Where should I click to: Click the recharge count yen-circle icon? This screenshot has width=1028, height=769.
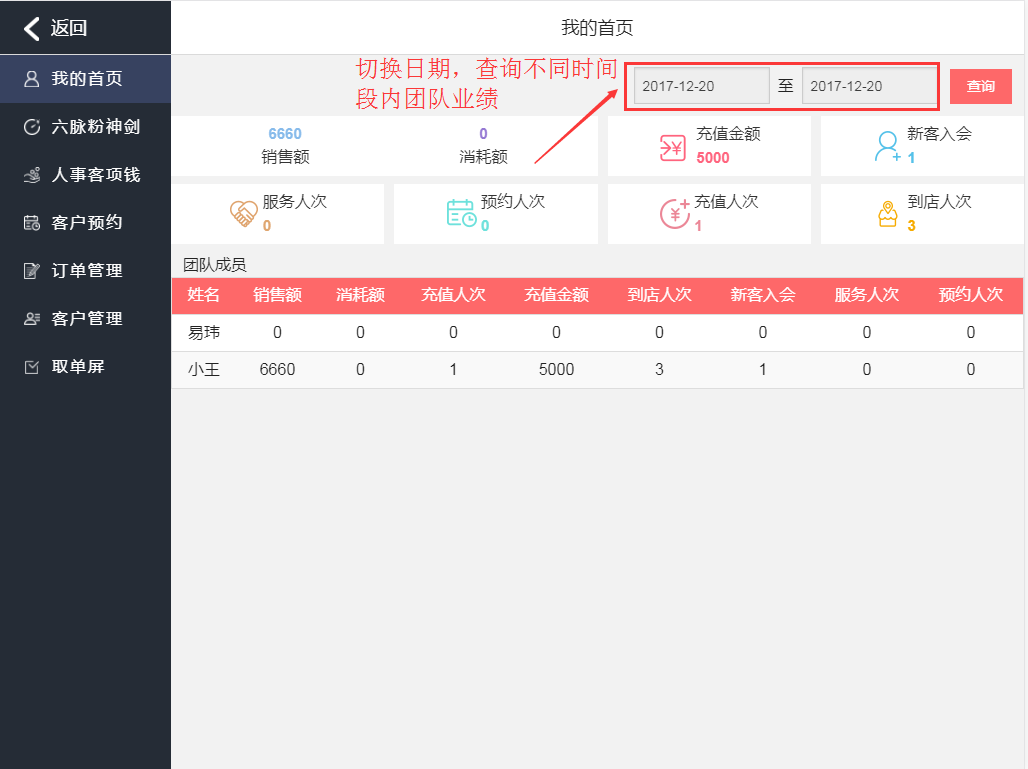click(674, 214)
